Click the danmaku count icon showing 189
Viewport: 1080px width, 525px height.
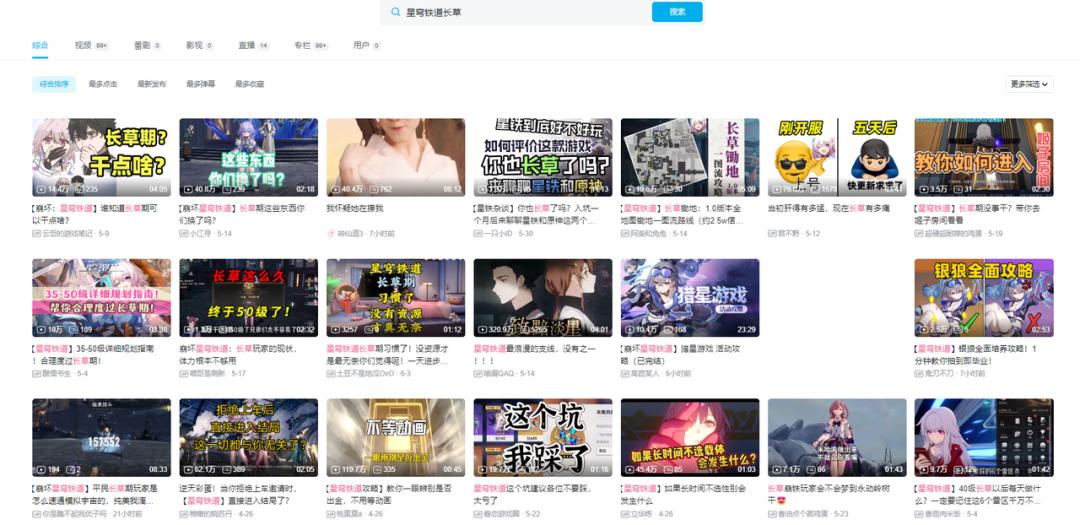[74, 329]
